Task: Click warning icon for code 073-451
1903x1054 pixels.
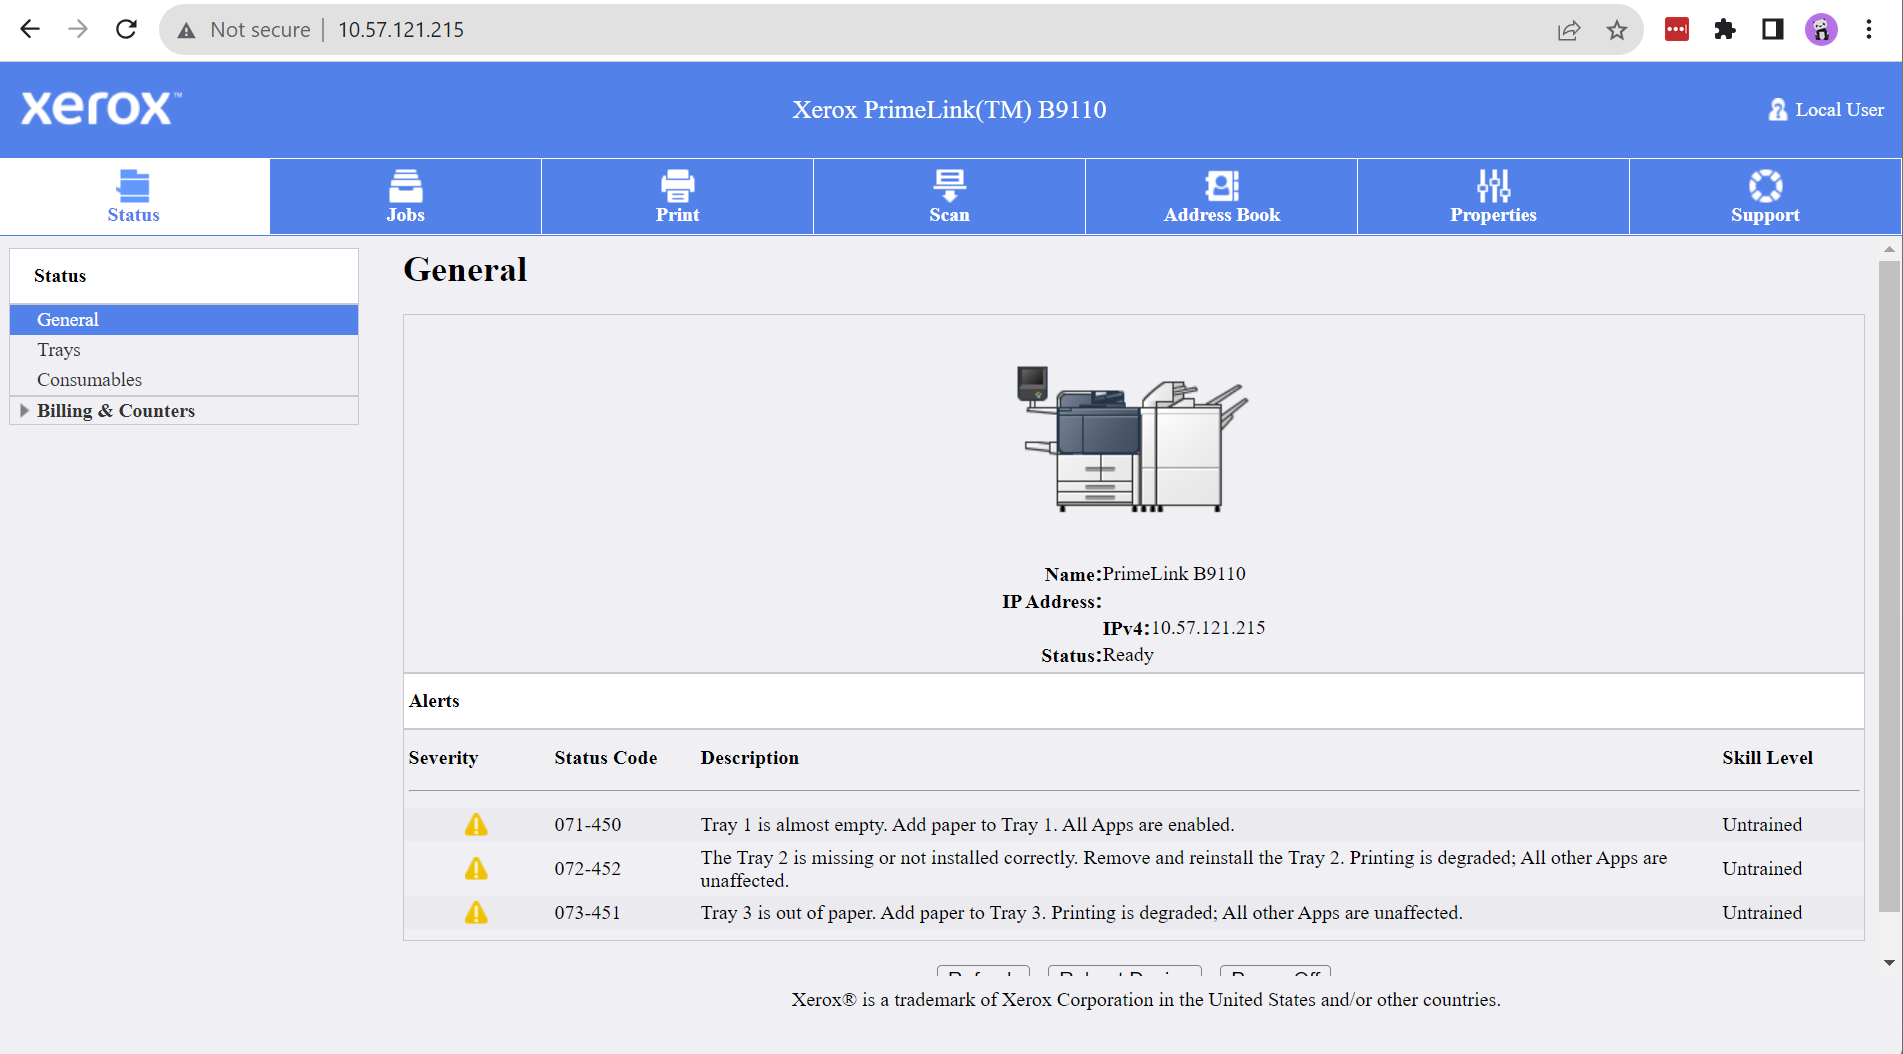Action: pos(476,913)
